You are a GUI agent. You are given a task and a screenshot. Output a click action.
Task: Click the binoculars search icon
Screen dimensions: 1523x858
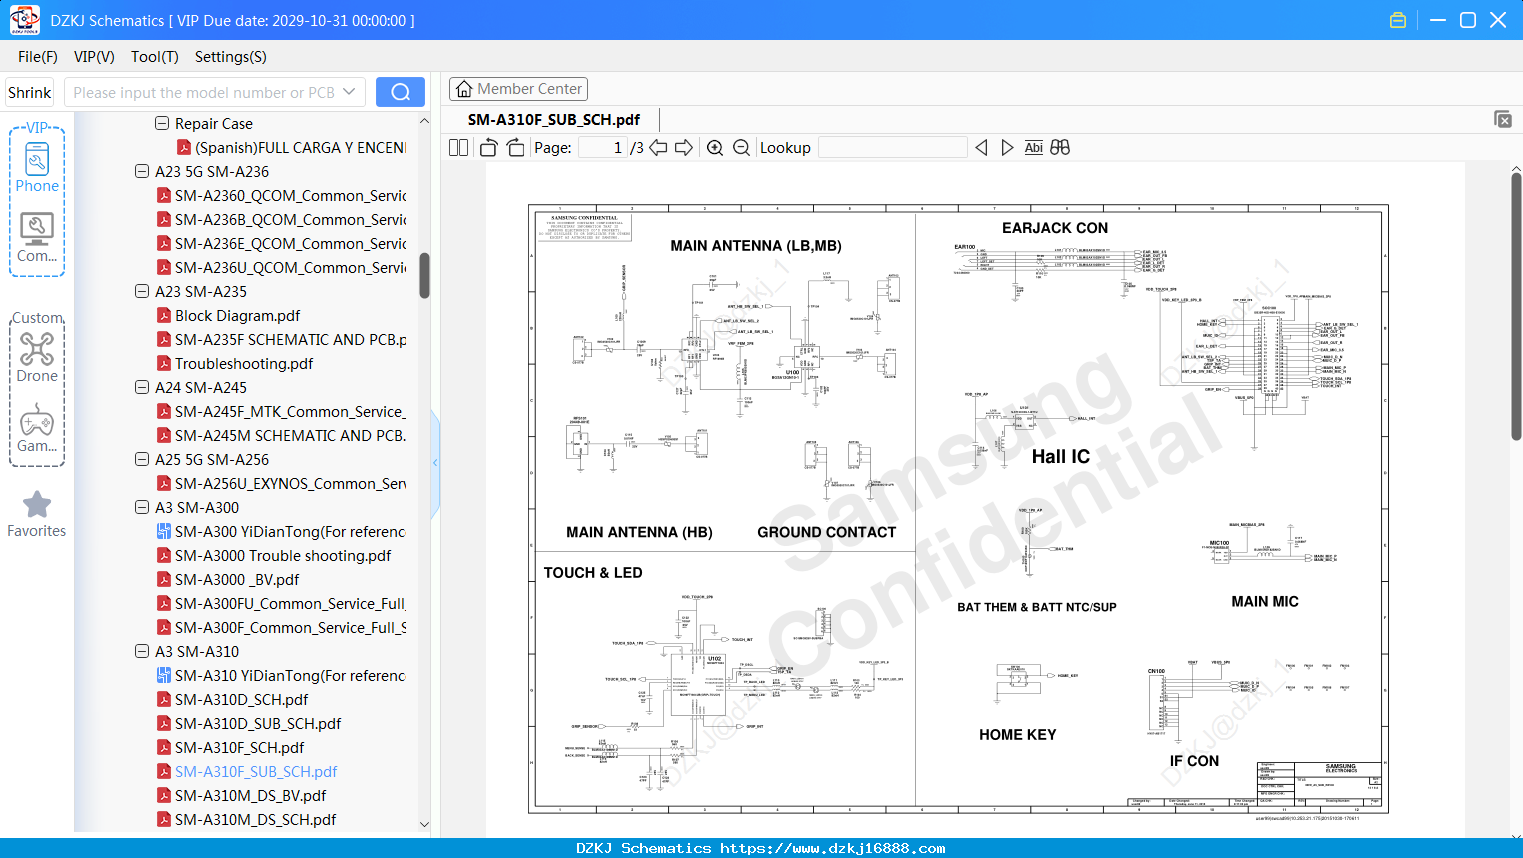(x=1060, y=147)
